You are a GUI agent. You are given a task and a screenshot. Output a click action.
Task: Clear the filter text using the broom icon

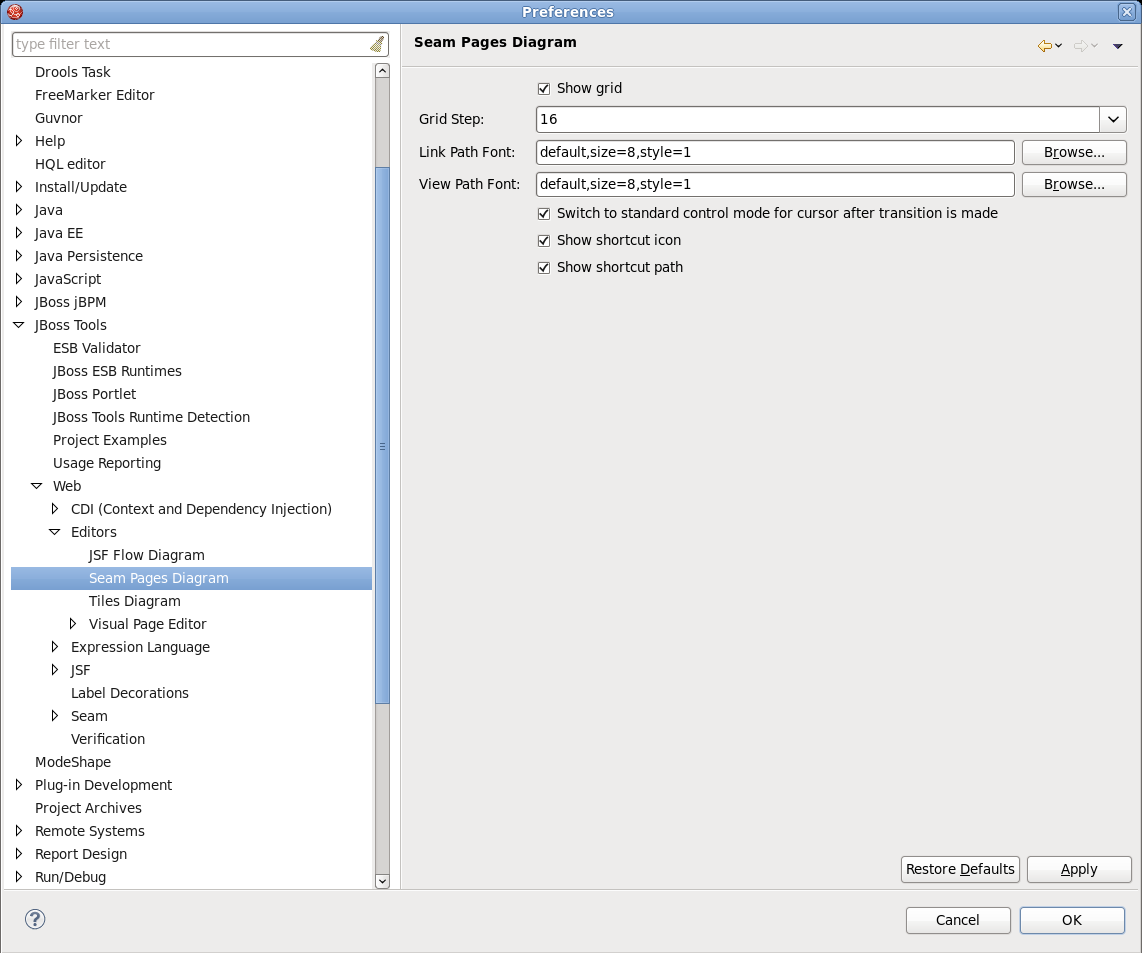click(x=377, y=43)
